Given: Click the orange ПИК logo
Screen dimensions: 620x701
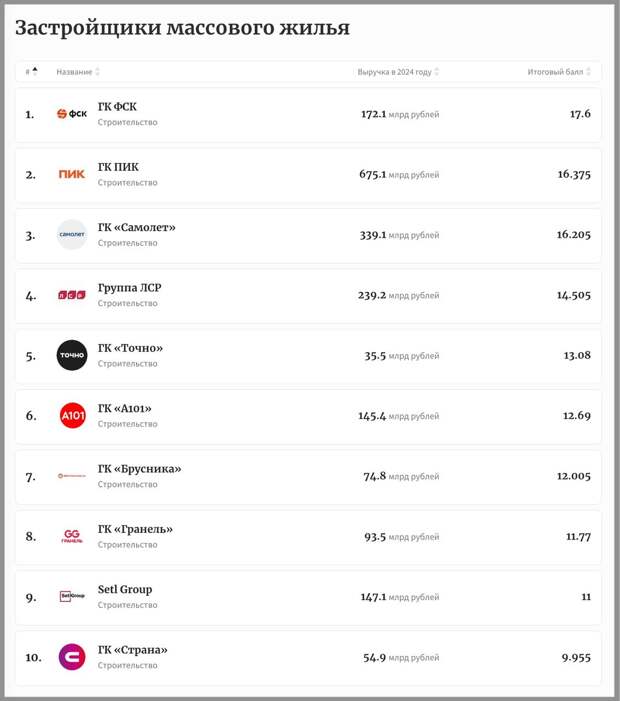Looking at the screenshot, I should click(x=72, y=174).
